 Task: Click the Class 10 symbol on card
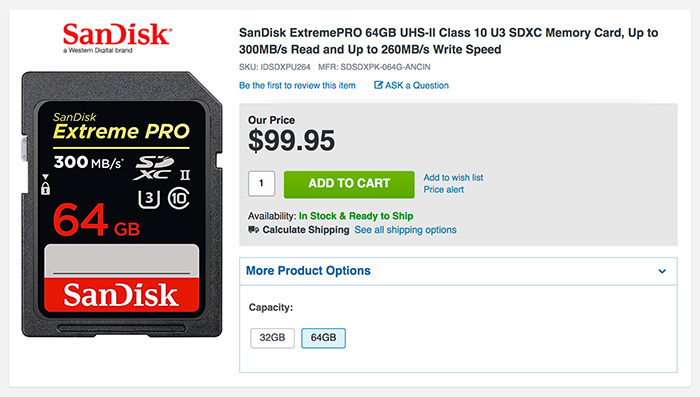click(179, 198)
